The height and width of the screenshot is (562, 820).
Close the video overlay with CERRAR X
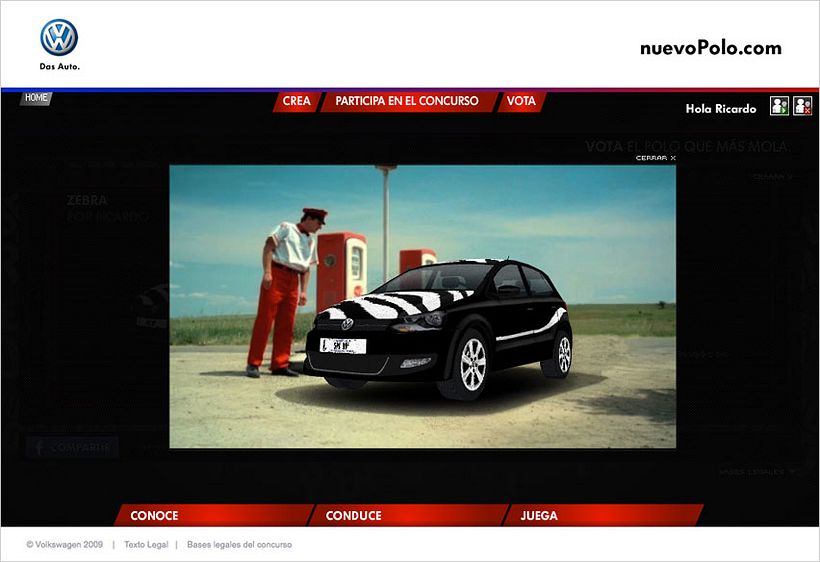click(x=656, y=158)
